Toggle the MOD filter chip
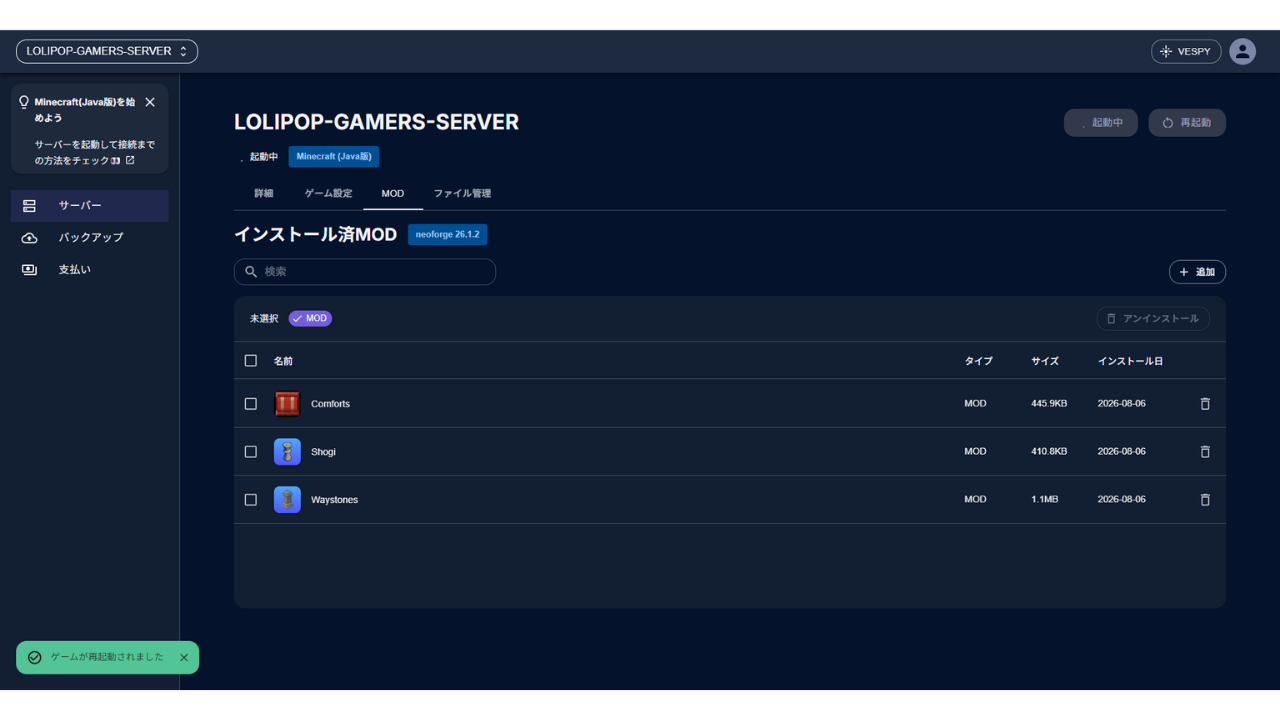 click(x=310, y=319)
